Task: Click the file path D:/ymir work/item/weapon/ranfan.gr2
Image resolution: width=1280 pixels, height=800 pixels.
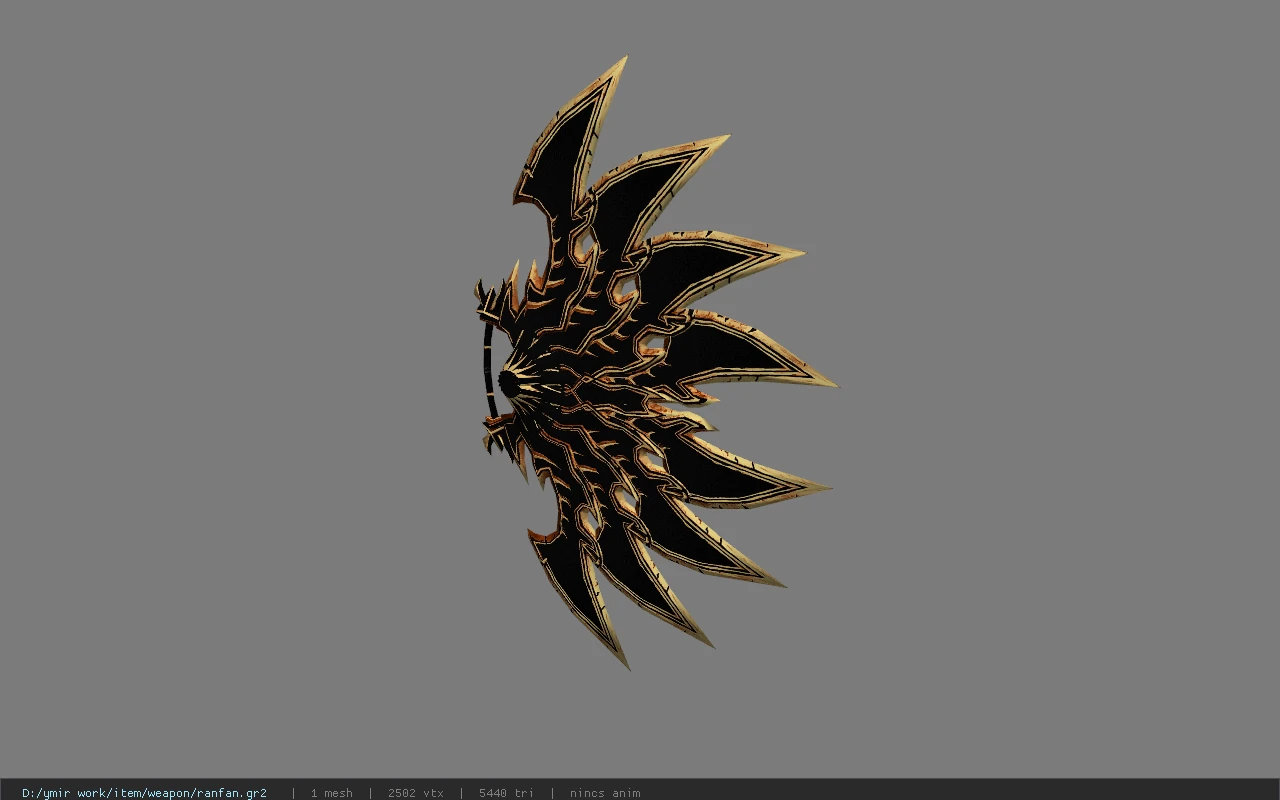Action: [x=144, y=793]
